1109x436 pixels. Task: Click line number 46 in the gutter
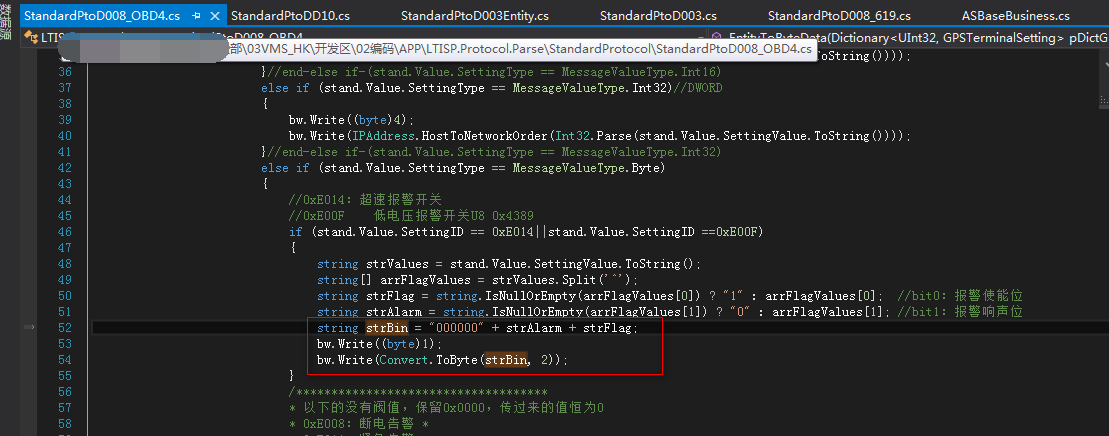click(x=64, y=232)
